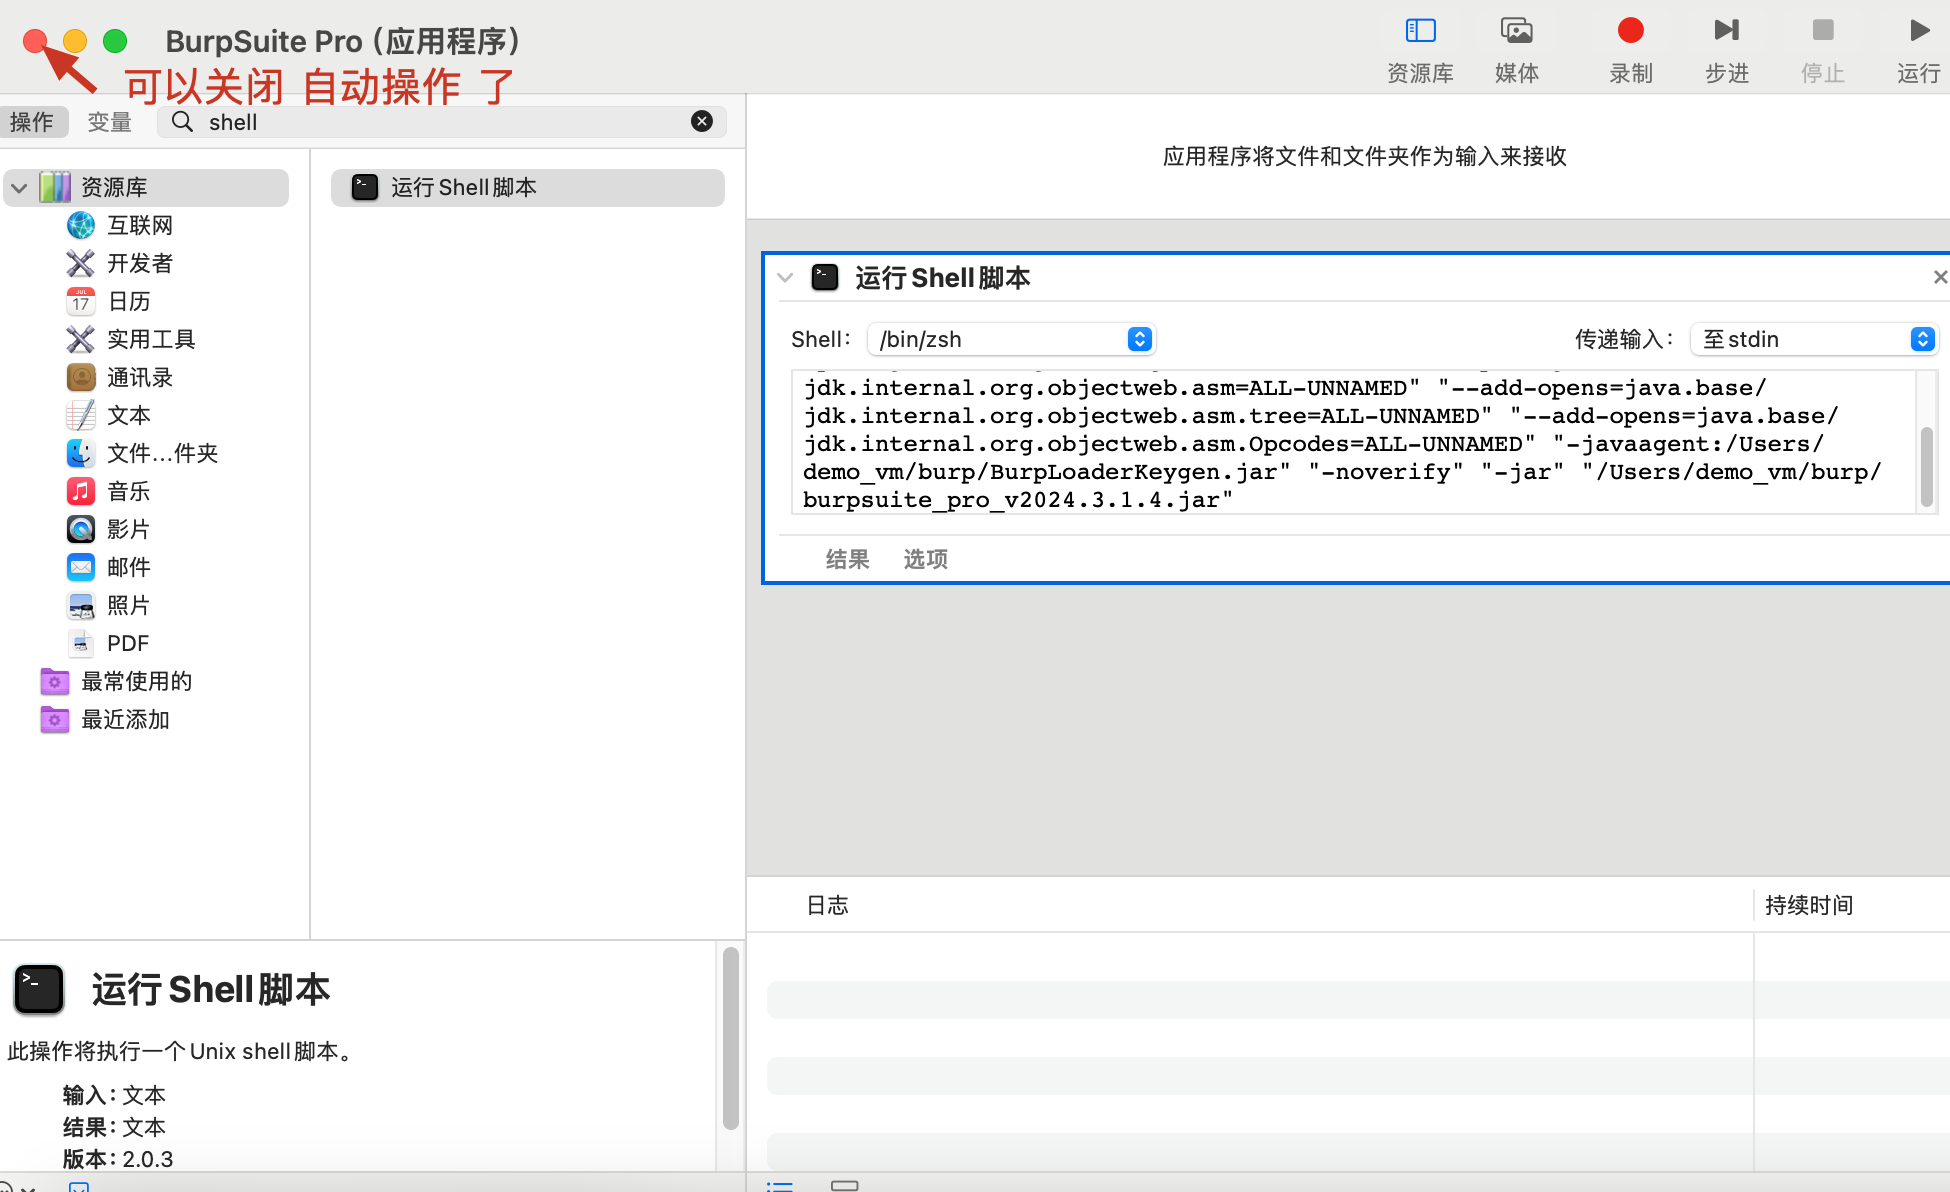Click the Run (运行) play icon
The image size is (1950, 1192).
(x=1918, y=32)
